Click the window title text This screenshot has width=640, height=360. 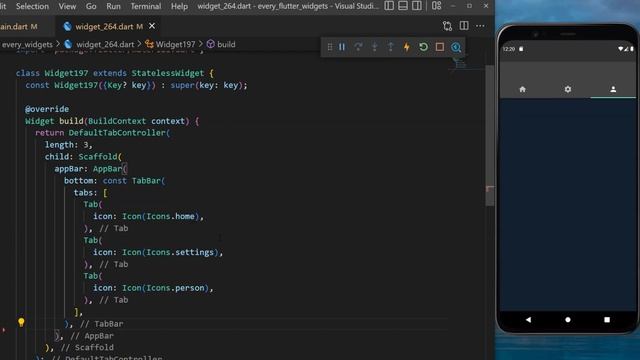pos(288,6)
